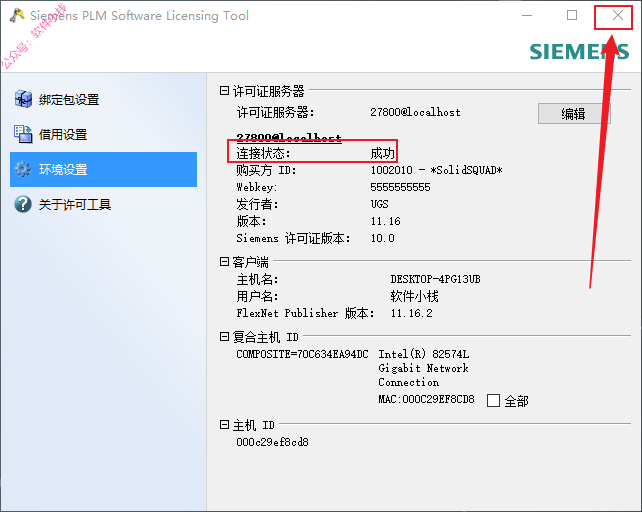Click the 关于许可工具 question mark icon
642x512 pixels.
pyautogui.click(x=23, y=204)
